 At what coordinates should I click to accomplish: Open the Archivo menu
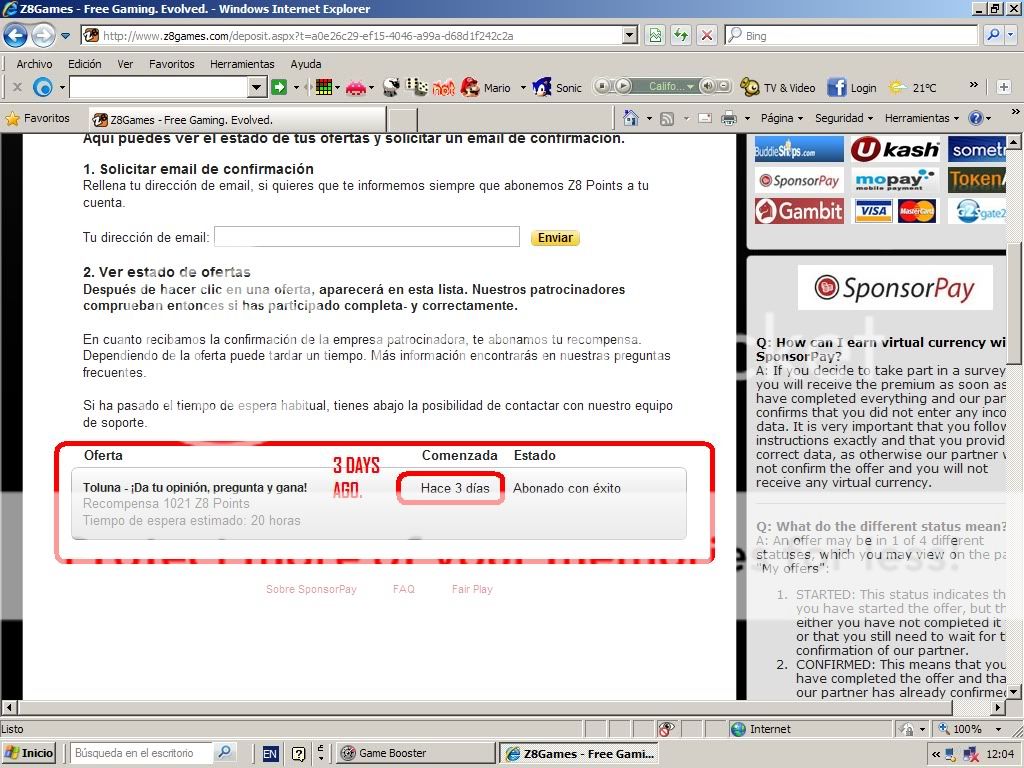point(34,64)
